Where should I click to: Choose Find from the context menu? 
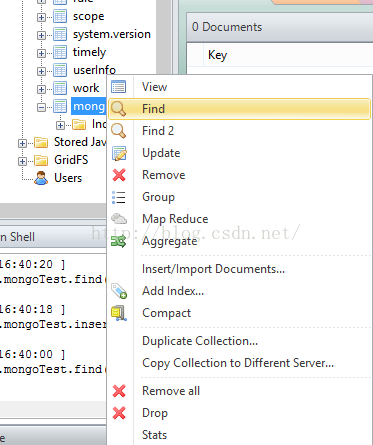pos(240,109)
